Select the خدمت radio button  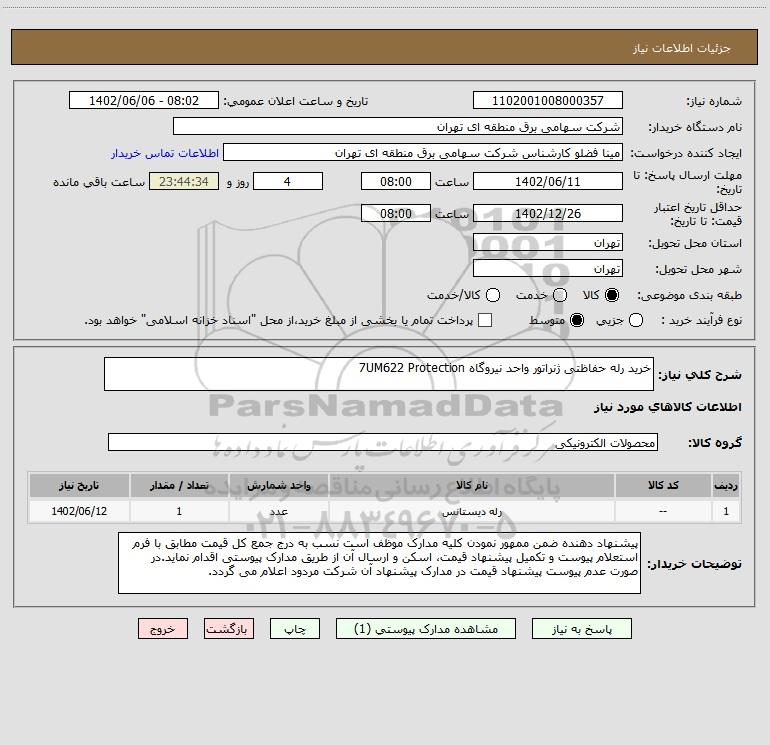click(x=560, y=295)
